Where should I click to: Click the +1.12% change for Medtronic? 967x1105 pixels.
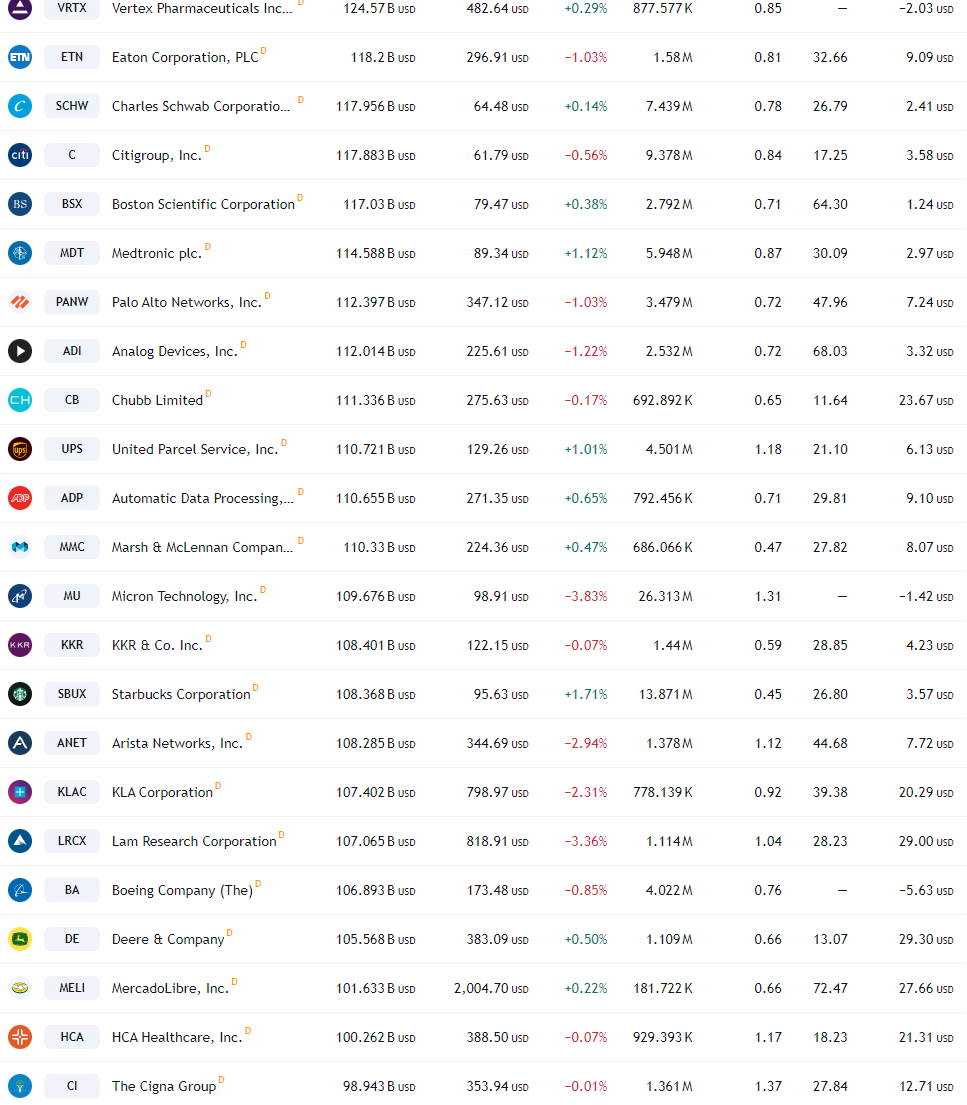[586, 254]
